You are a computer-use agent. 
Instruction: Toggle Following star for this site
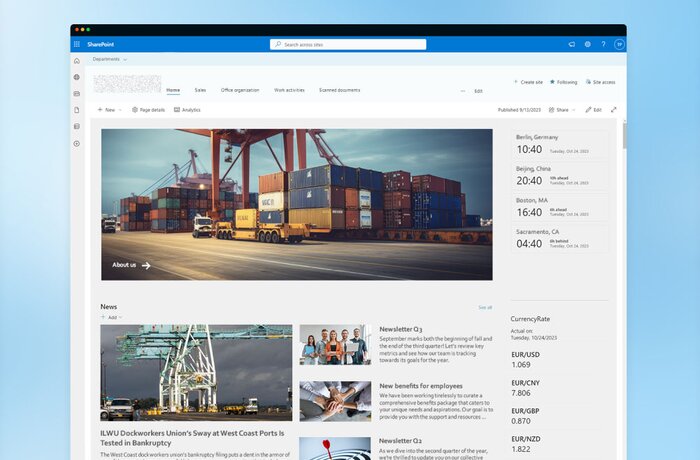[x=563, y=82]
